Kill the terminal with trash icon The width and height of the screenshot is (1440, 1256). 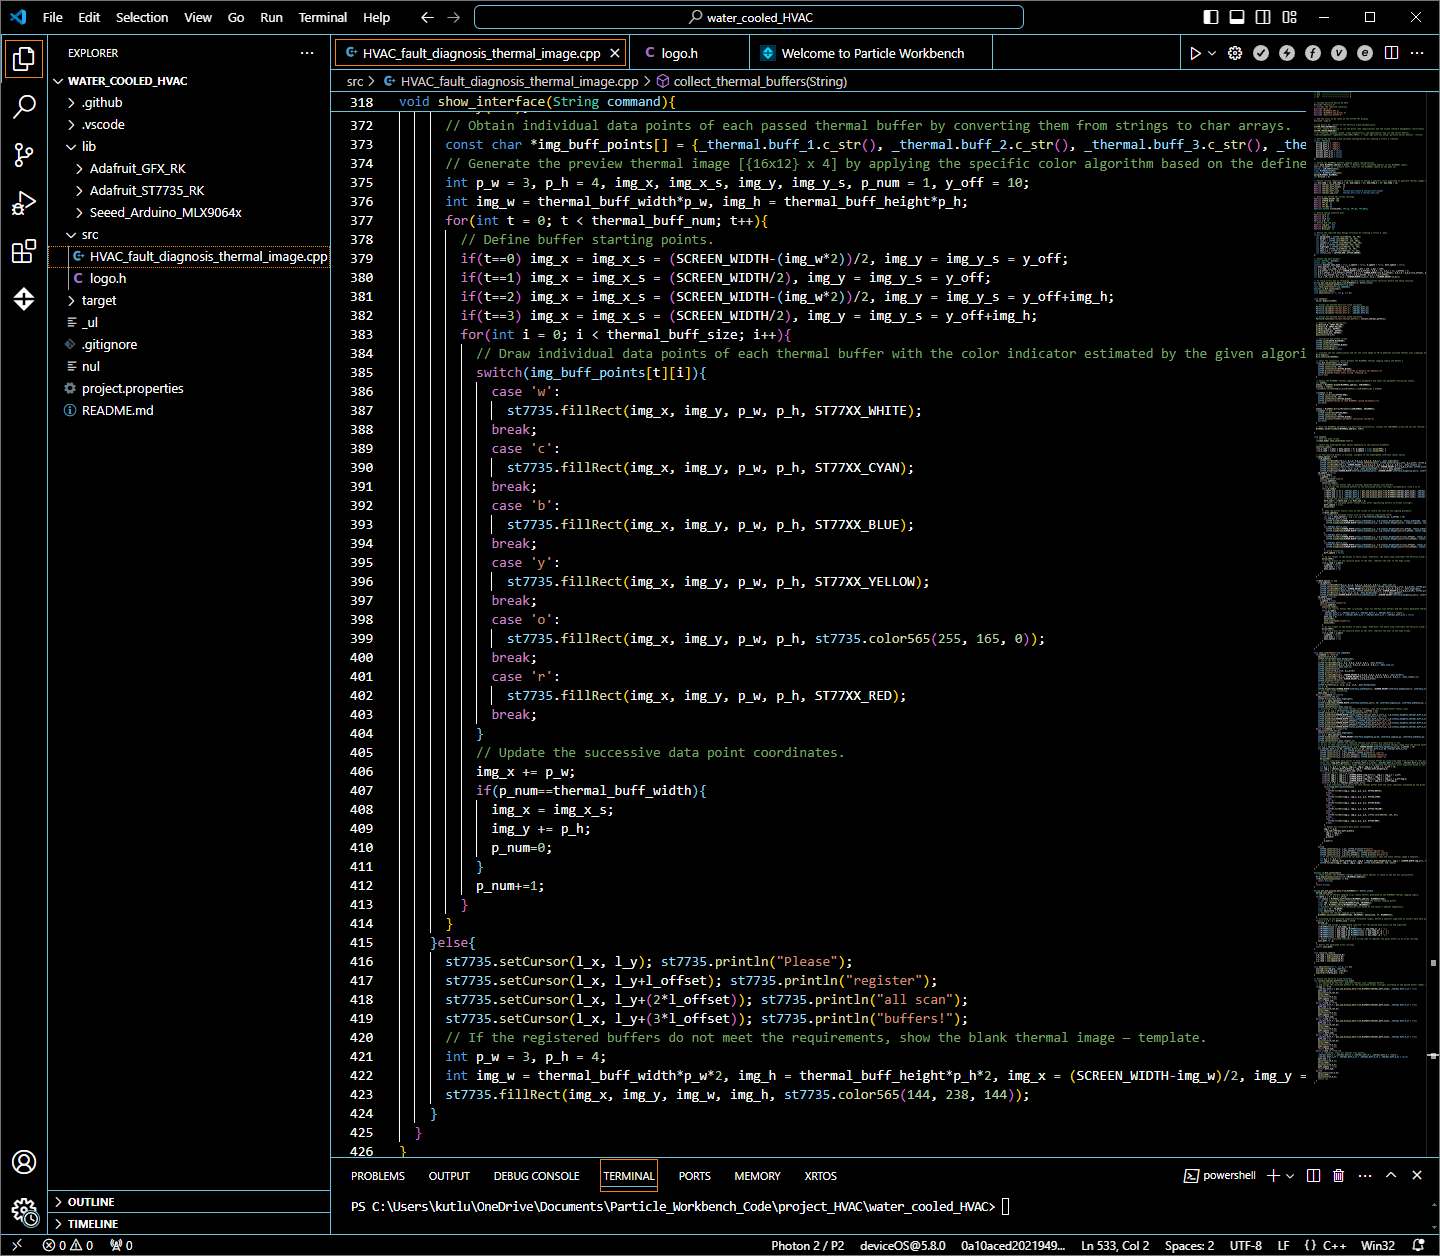coord(1339,1175)
